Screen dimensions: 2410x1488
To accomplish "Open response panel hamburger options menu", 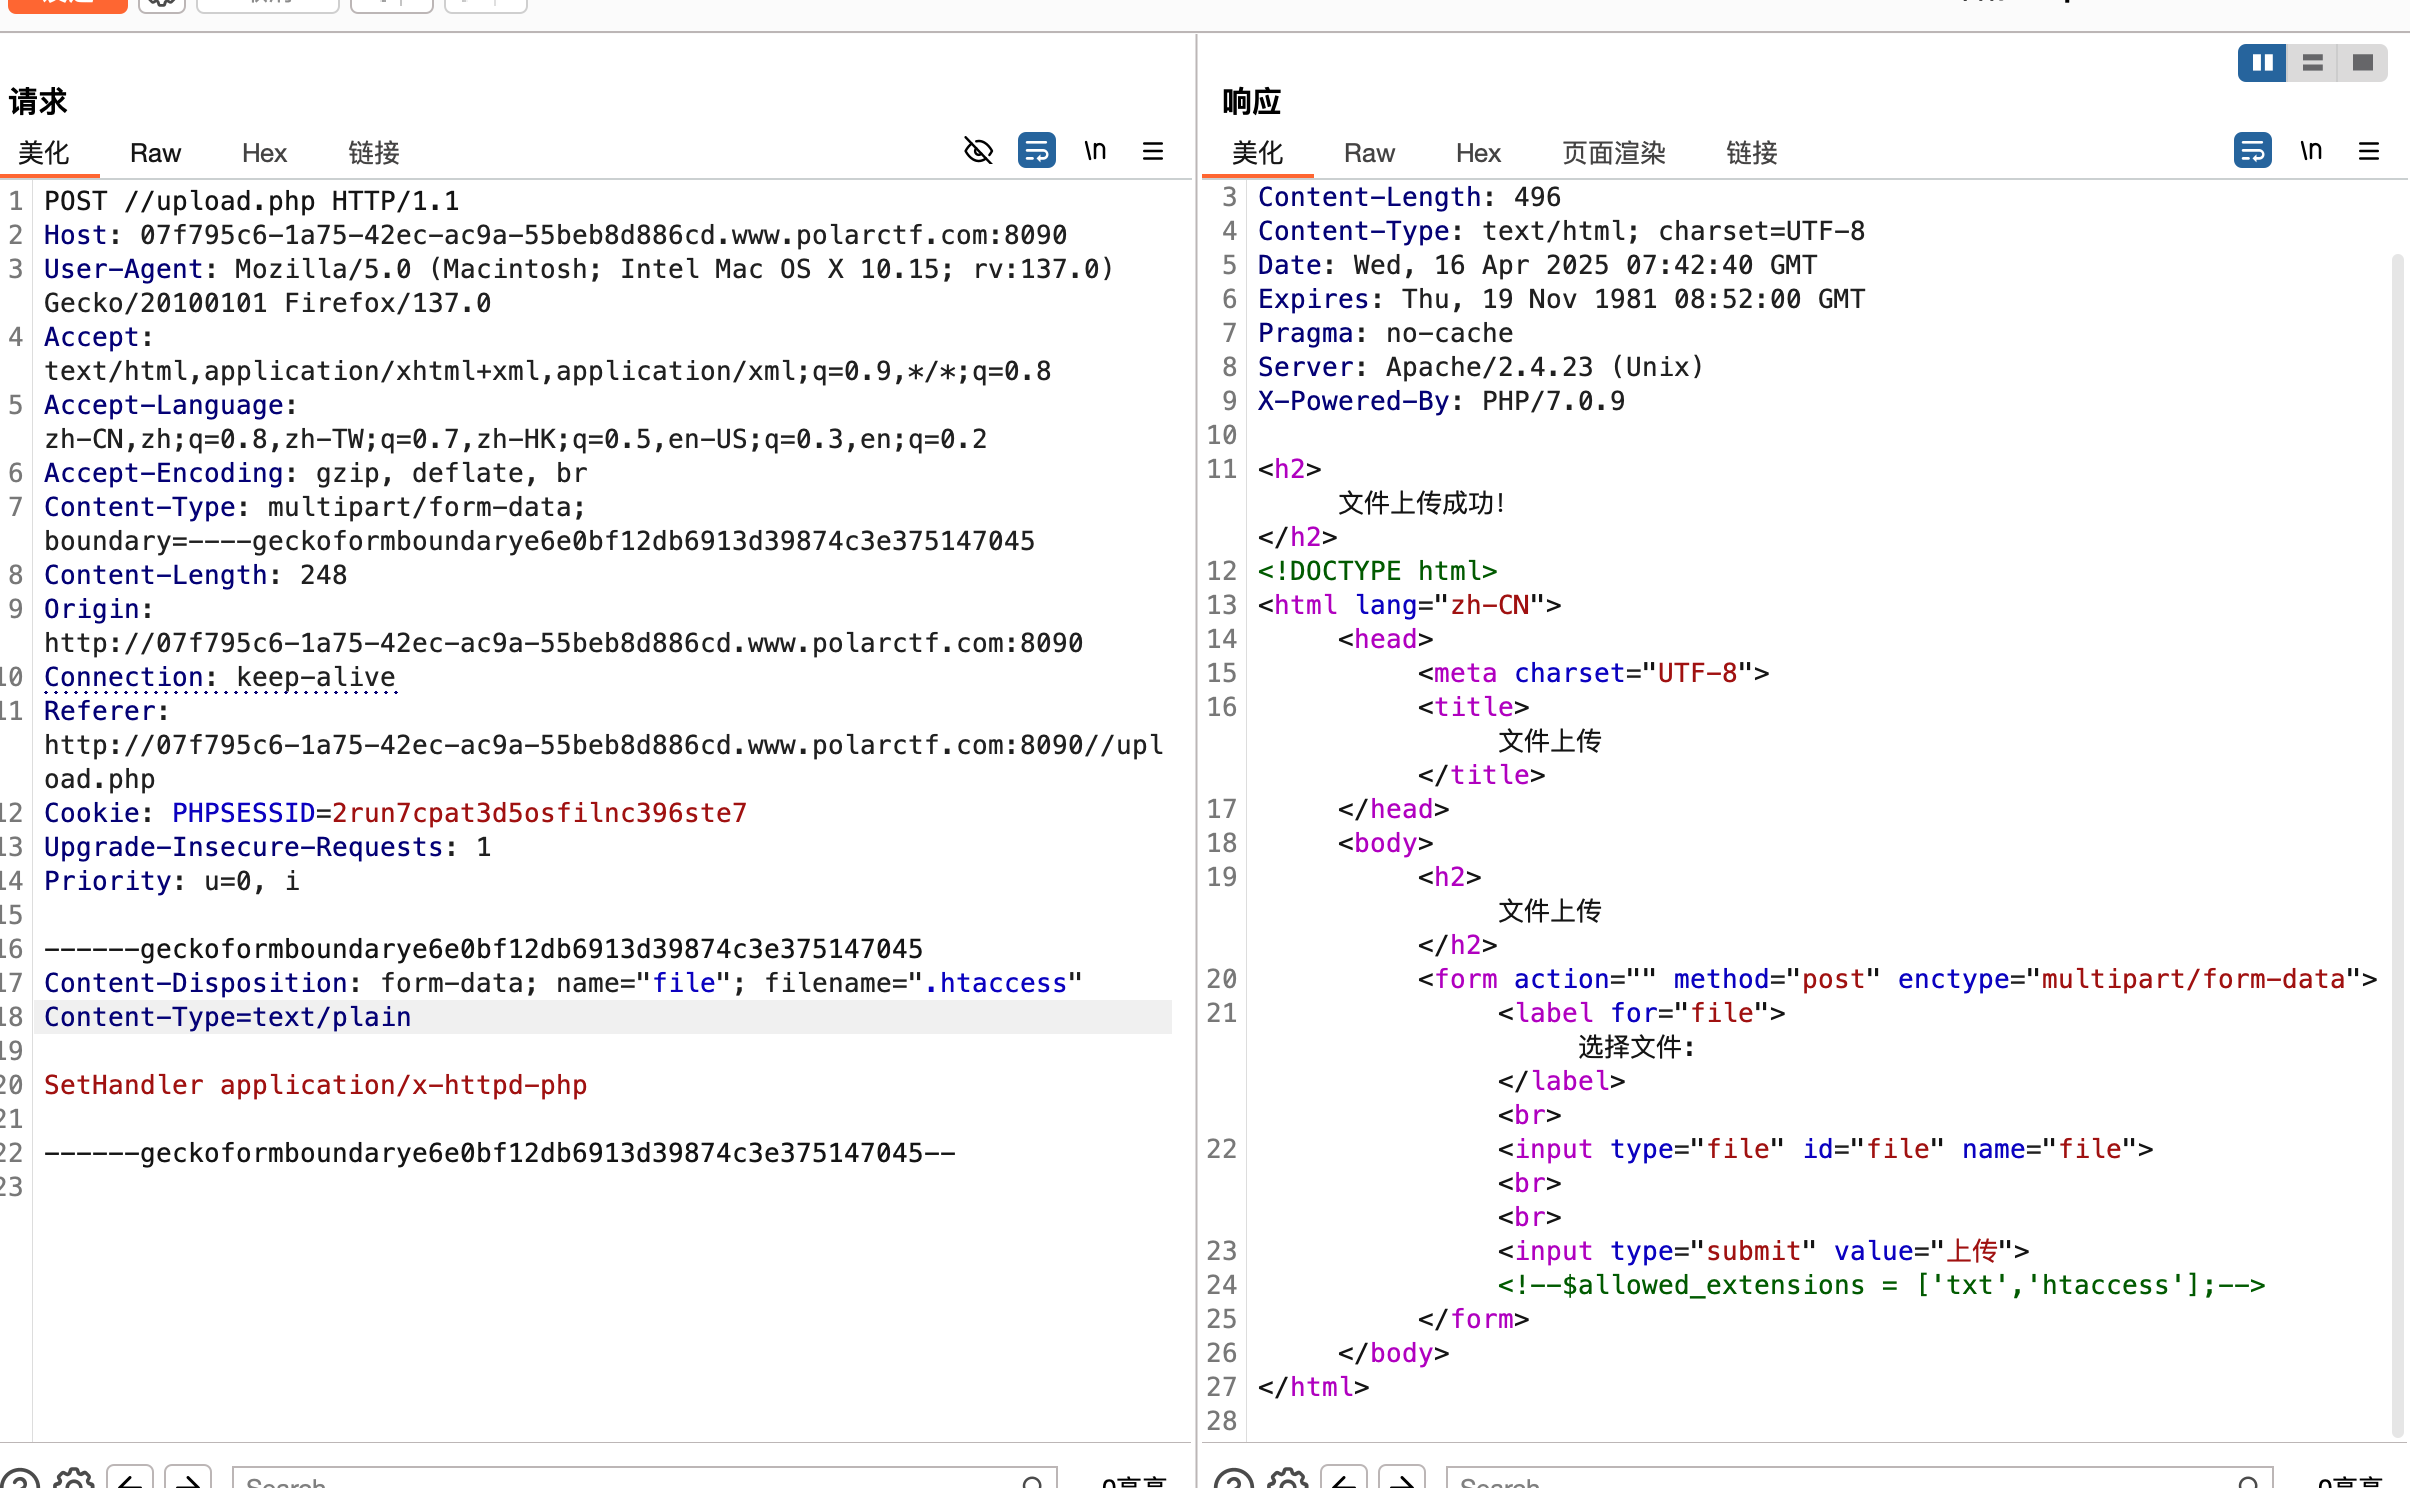I will pyautogui.click(x=2368, y=151).
